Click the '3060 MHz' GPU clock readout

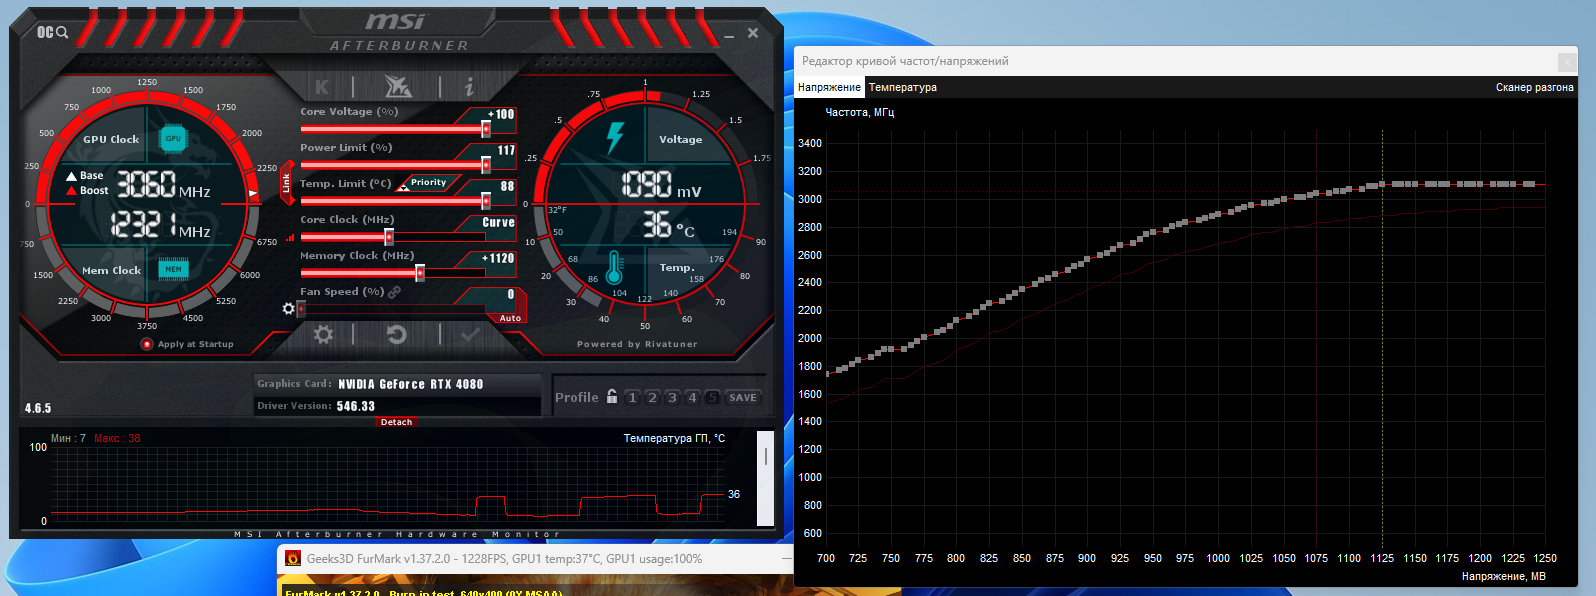click(163, 185)
